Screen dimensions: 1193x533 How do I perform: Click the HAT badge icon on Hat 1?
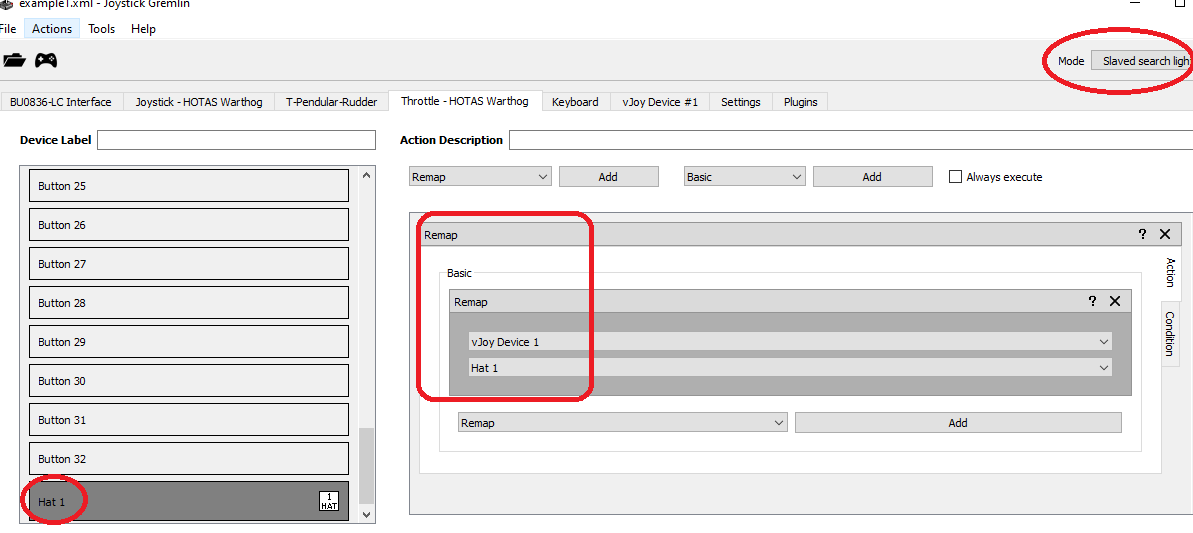click(329, 501)
